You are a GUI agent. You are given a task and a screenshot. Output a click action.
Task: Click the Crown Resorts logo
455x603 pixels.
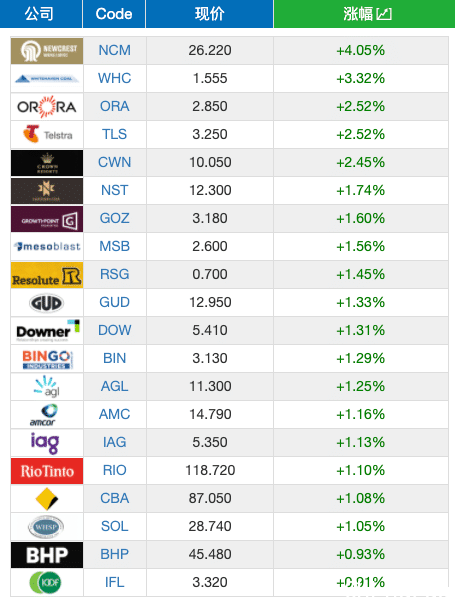pyautogui.click(x=47, y=163)
